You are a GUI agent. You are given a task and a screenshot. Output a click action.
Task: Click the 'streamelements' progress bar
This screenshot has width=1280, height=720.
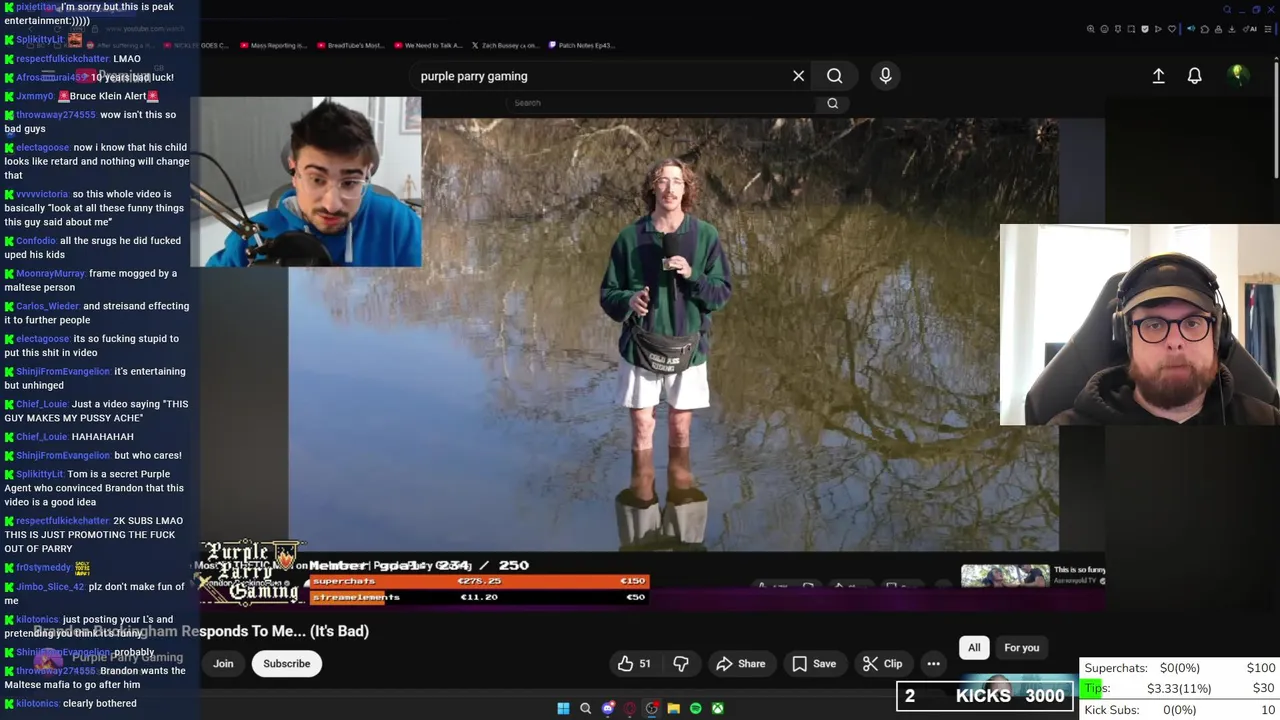click(x=479, y=597)
